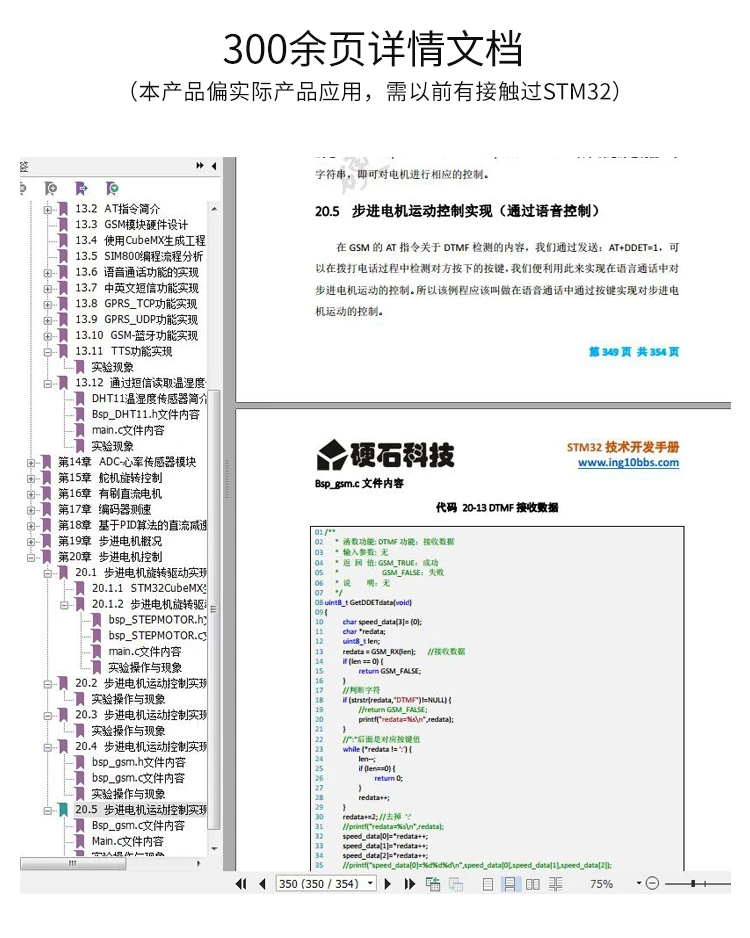750x938 pixels.
Task: Click caption 代码 20-13 DTMF 接收数据
Action: [497, 507]
